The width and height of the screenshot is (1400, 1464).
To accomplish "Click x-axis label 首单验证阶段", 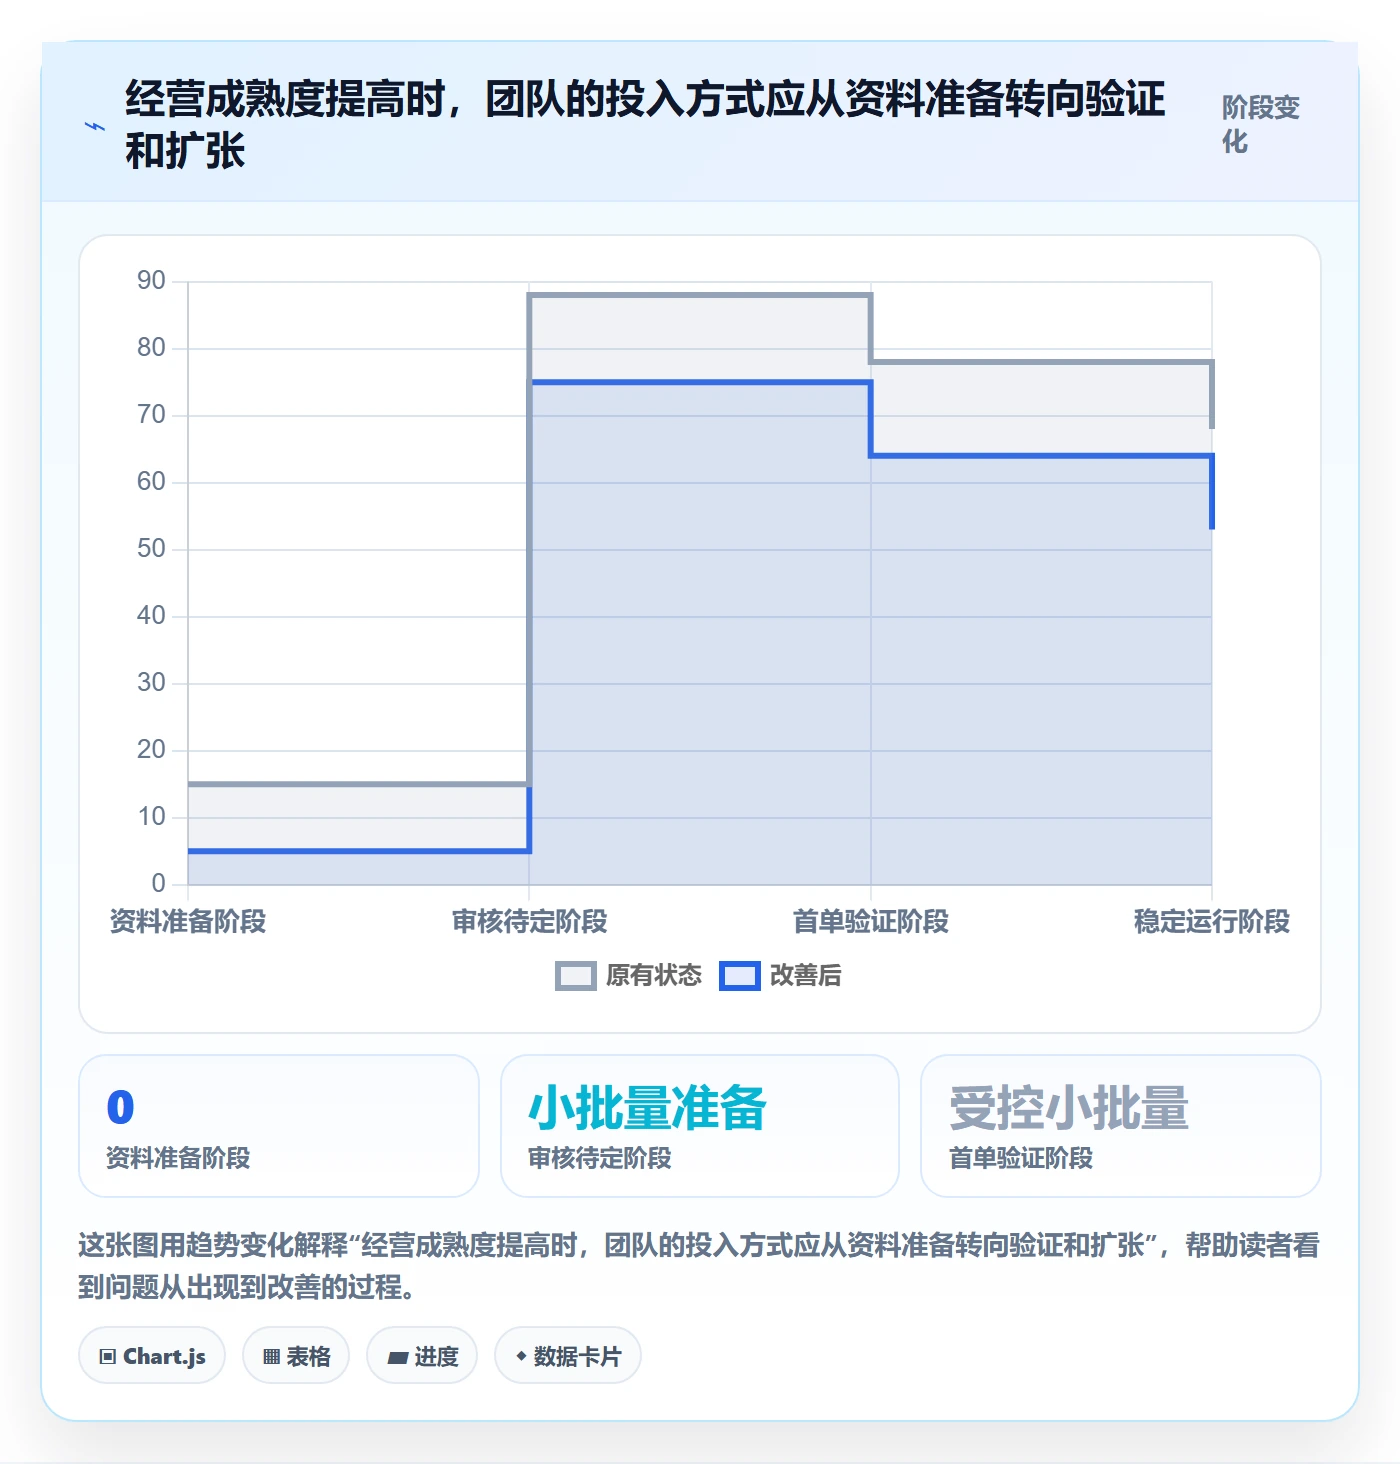I will coord(871,921).
